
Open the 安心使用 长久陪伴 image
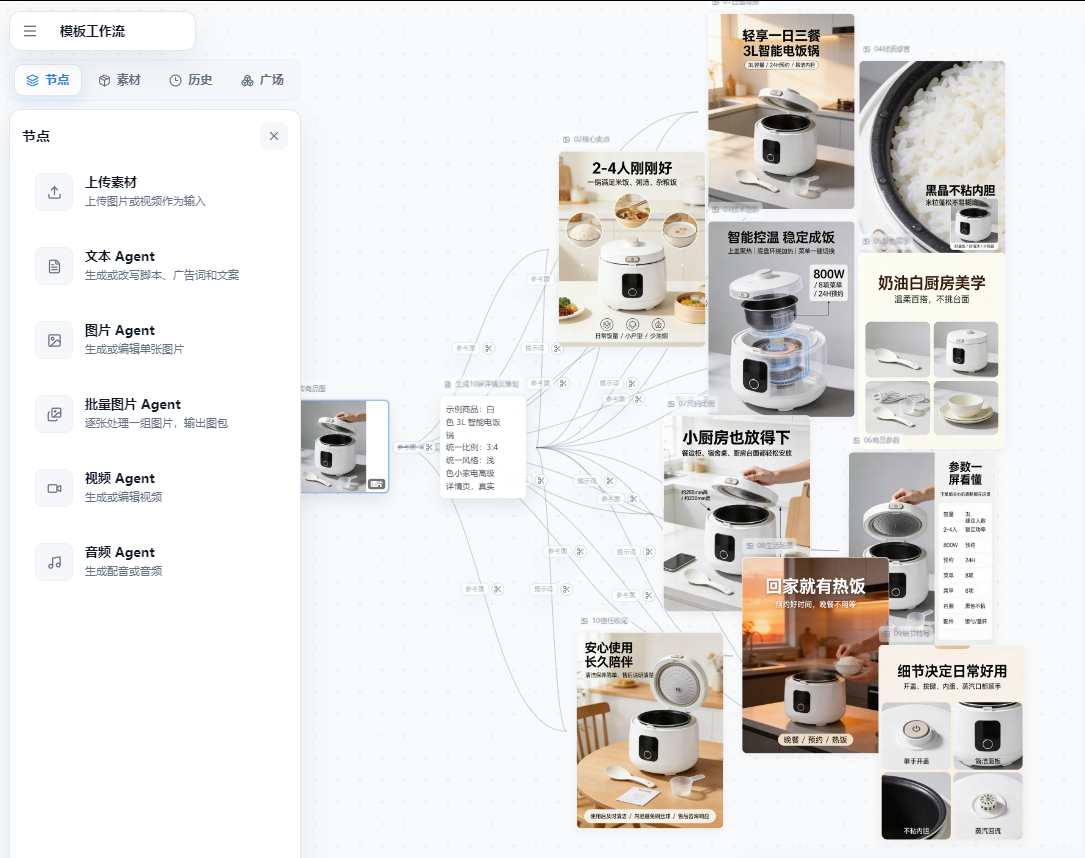(650, 731)
